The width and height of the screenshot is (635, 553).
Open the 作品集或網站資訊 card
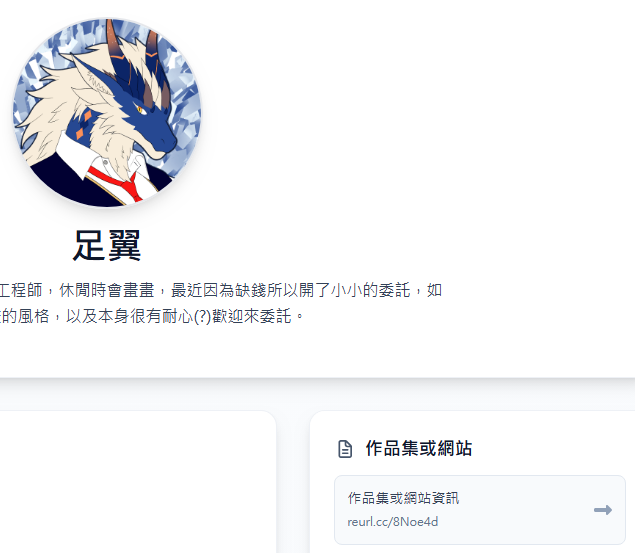[x=480, y=510]
